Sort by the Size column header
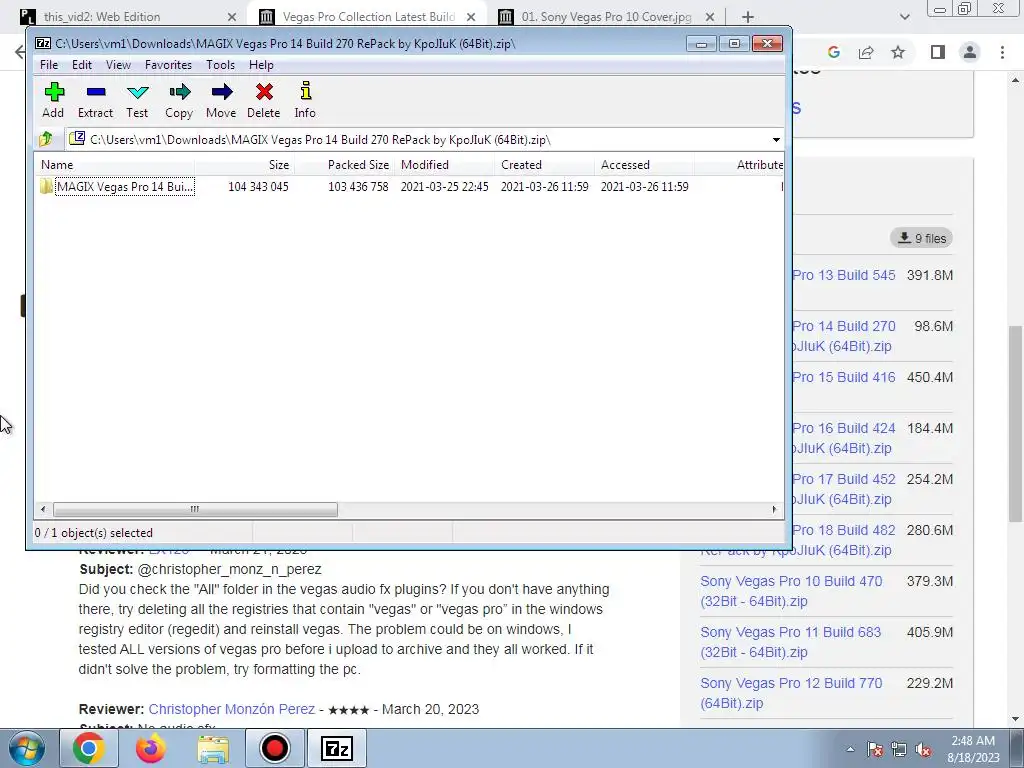This screenshot has height=768, width=1024. (244, 165)
